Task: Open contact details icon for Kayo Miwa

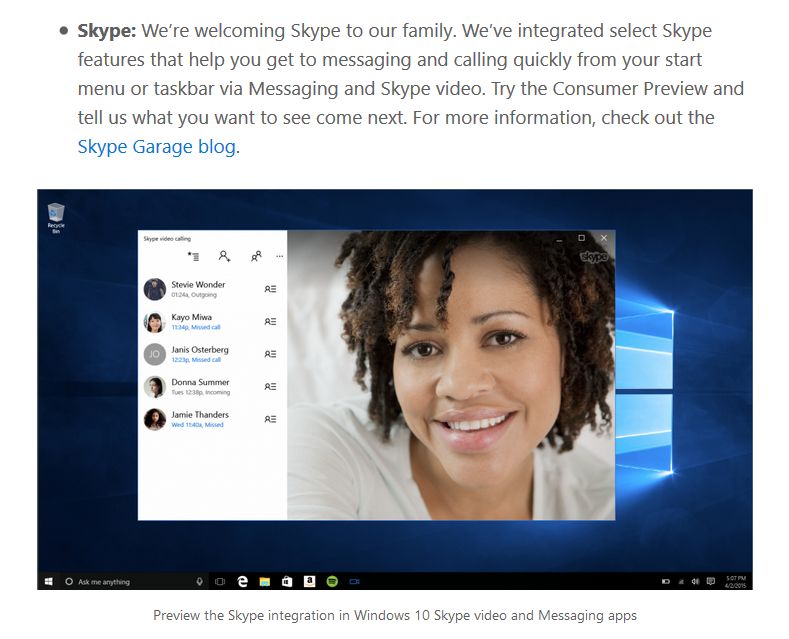Action: [270, 322]
